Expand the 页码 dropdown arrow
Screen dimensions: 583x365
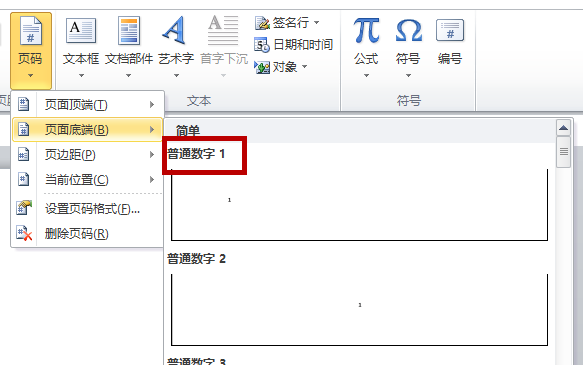(30, 76)
